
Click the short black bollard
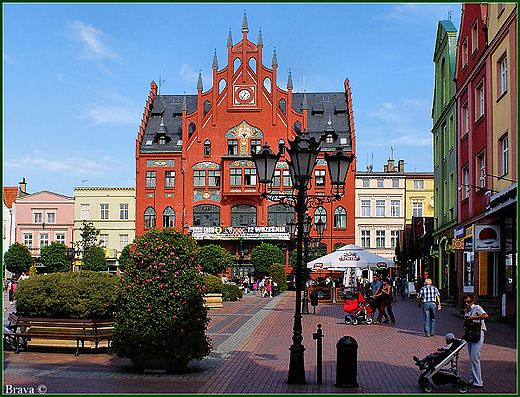(x=347, y=362)
